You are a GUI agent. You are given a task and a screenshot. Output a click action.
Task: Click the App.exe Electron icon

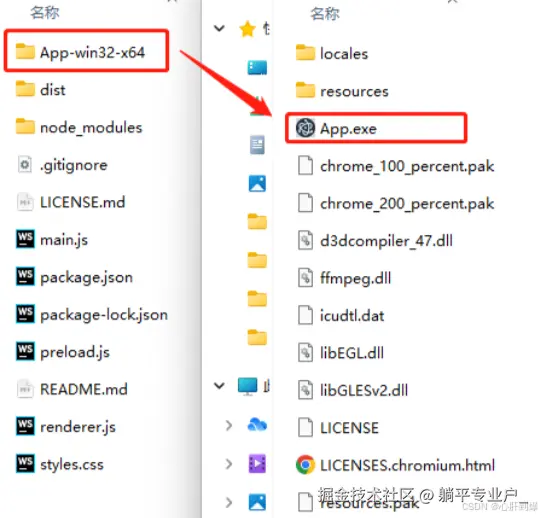coord(305,128)
